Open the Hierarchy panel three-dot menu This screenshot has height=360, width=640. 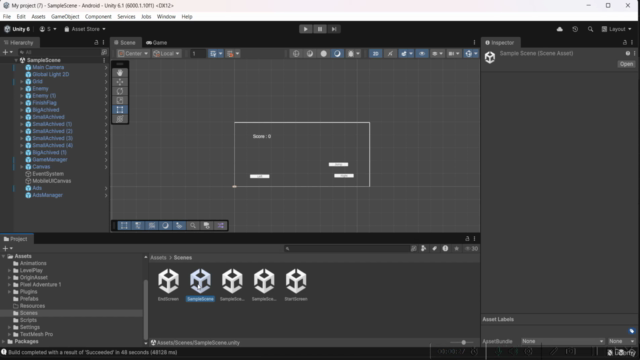pyautogui.click(x=103, y=42)
